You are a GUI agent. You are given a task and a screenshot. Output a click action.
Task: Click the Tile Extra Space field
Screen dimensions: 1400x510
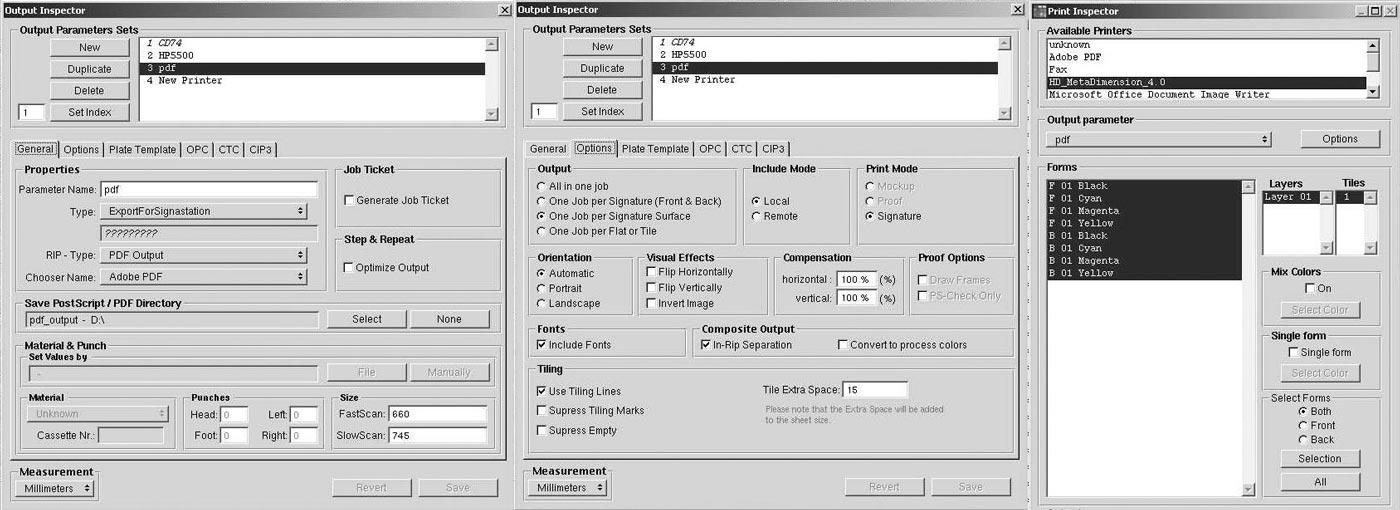(875, 389)
